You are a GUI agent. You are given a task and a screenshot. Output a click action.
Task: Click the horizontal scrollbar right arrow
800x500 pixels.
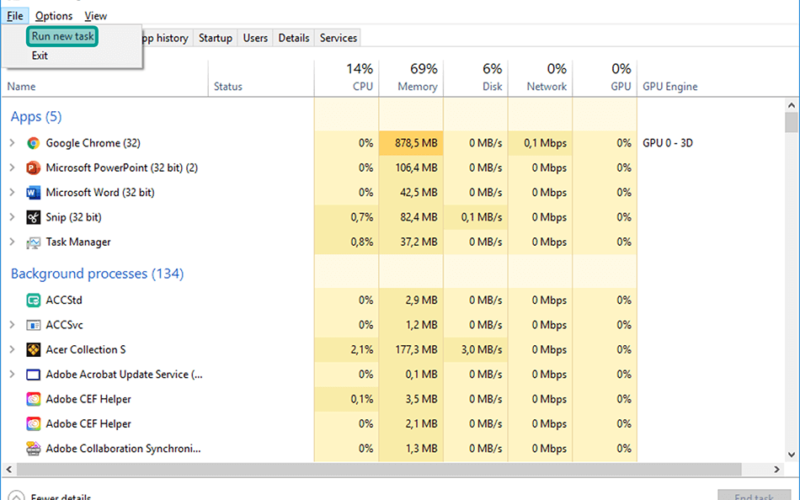(777, 469)
